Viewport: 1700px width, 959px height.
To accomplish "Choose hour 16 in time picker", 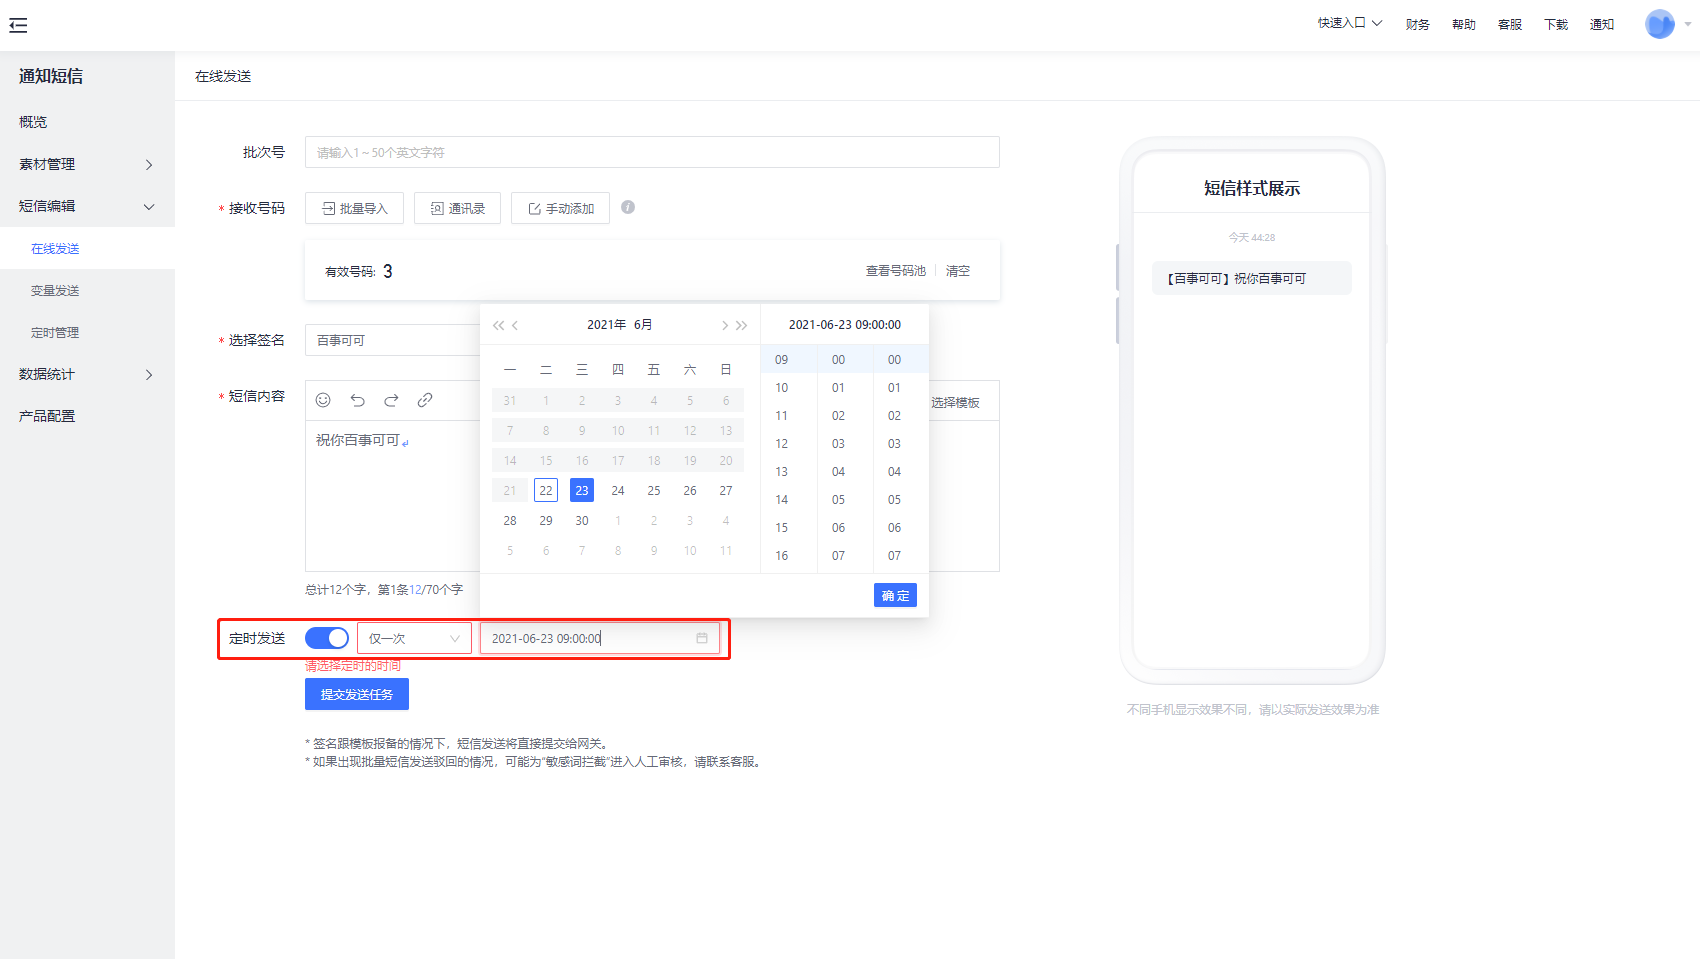I will click(x=782, y=556).
